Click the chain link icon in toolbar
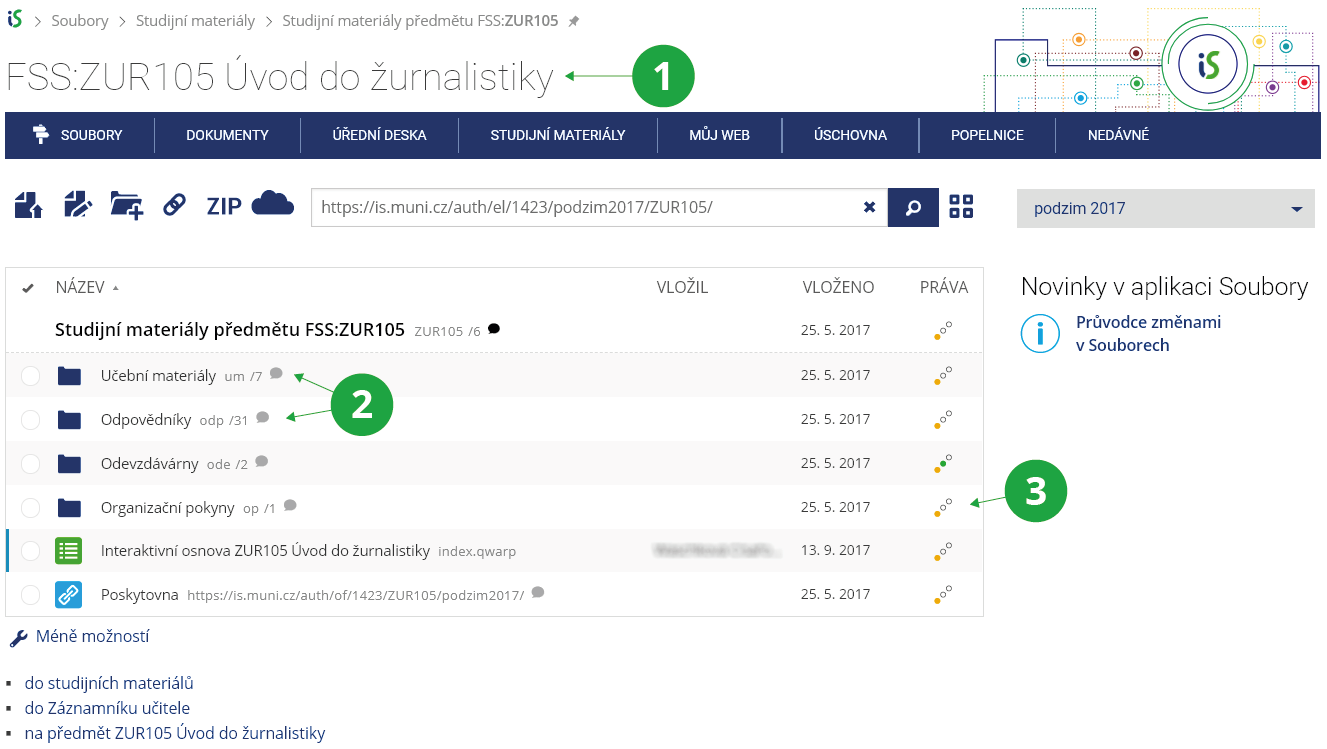 click(x=175, y=206)
